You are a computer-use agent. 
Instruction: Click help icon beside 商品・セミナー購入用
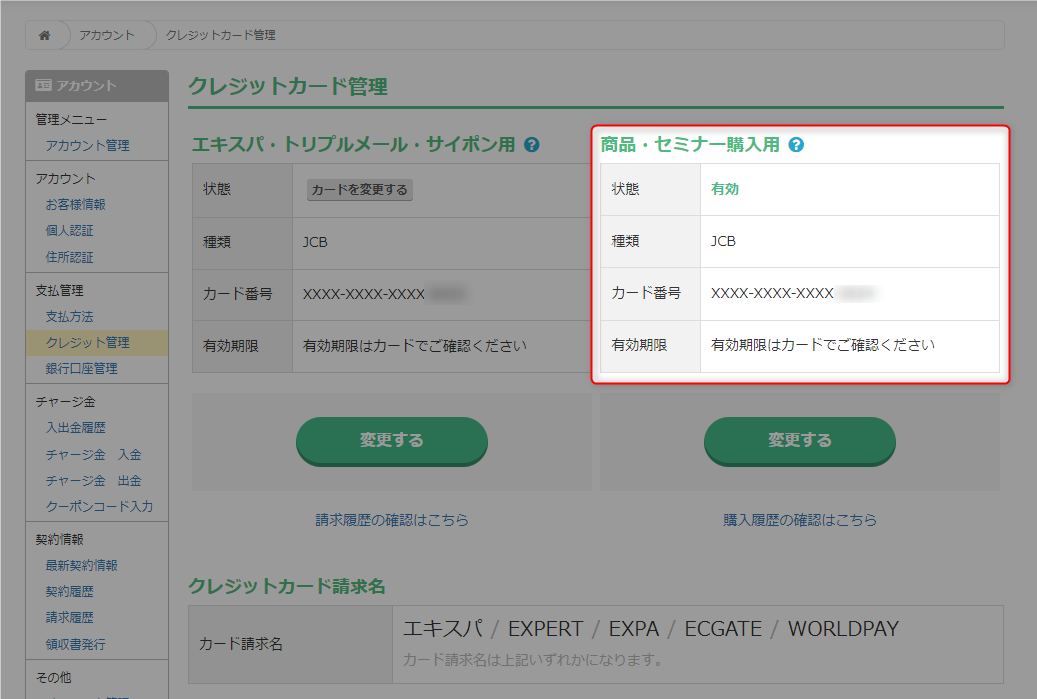point(796,145)
